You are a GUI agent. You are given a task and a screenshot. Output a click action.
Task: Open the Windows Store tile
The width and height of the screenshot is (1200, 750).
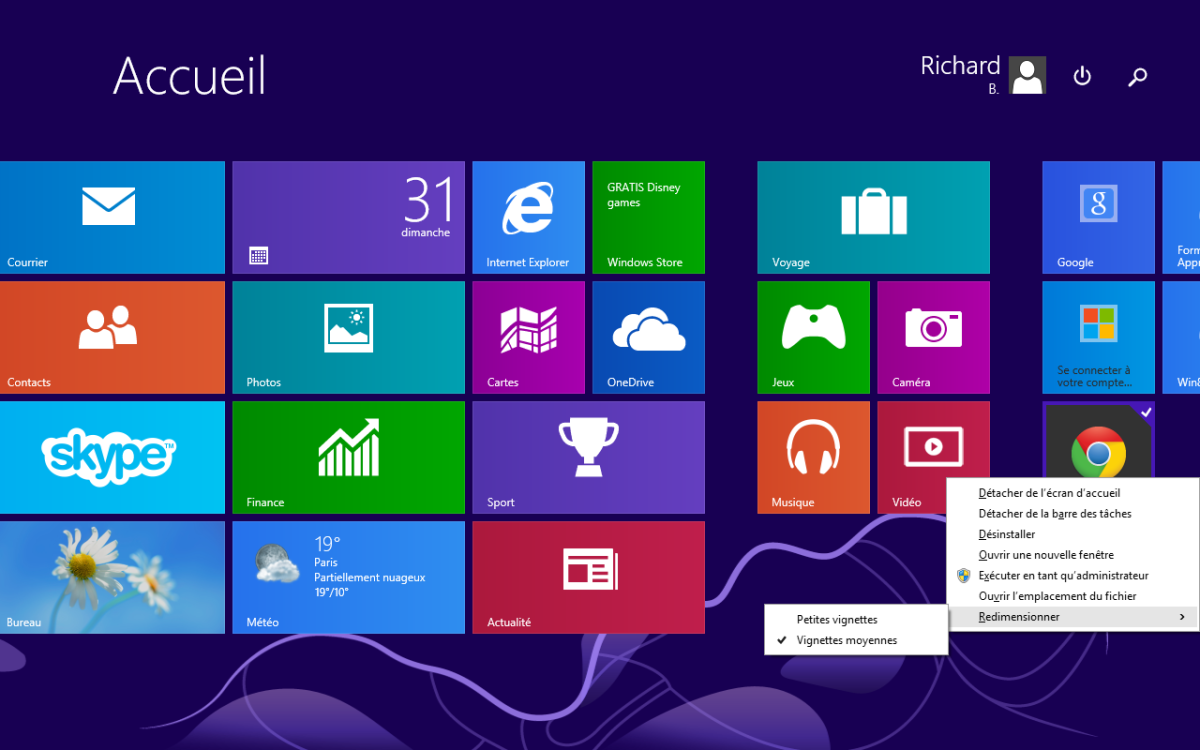pos(648,217)
